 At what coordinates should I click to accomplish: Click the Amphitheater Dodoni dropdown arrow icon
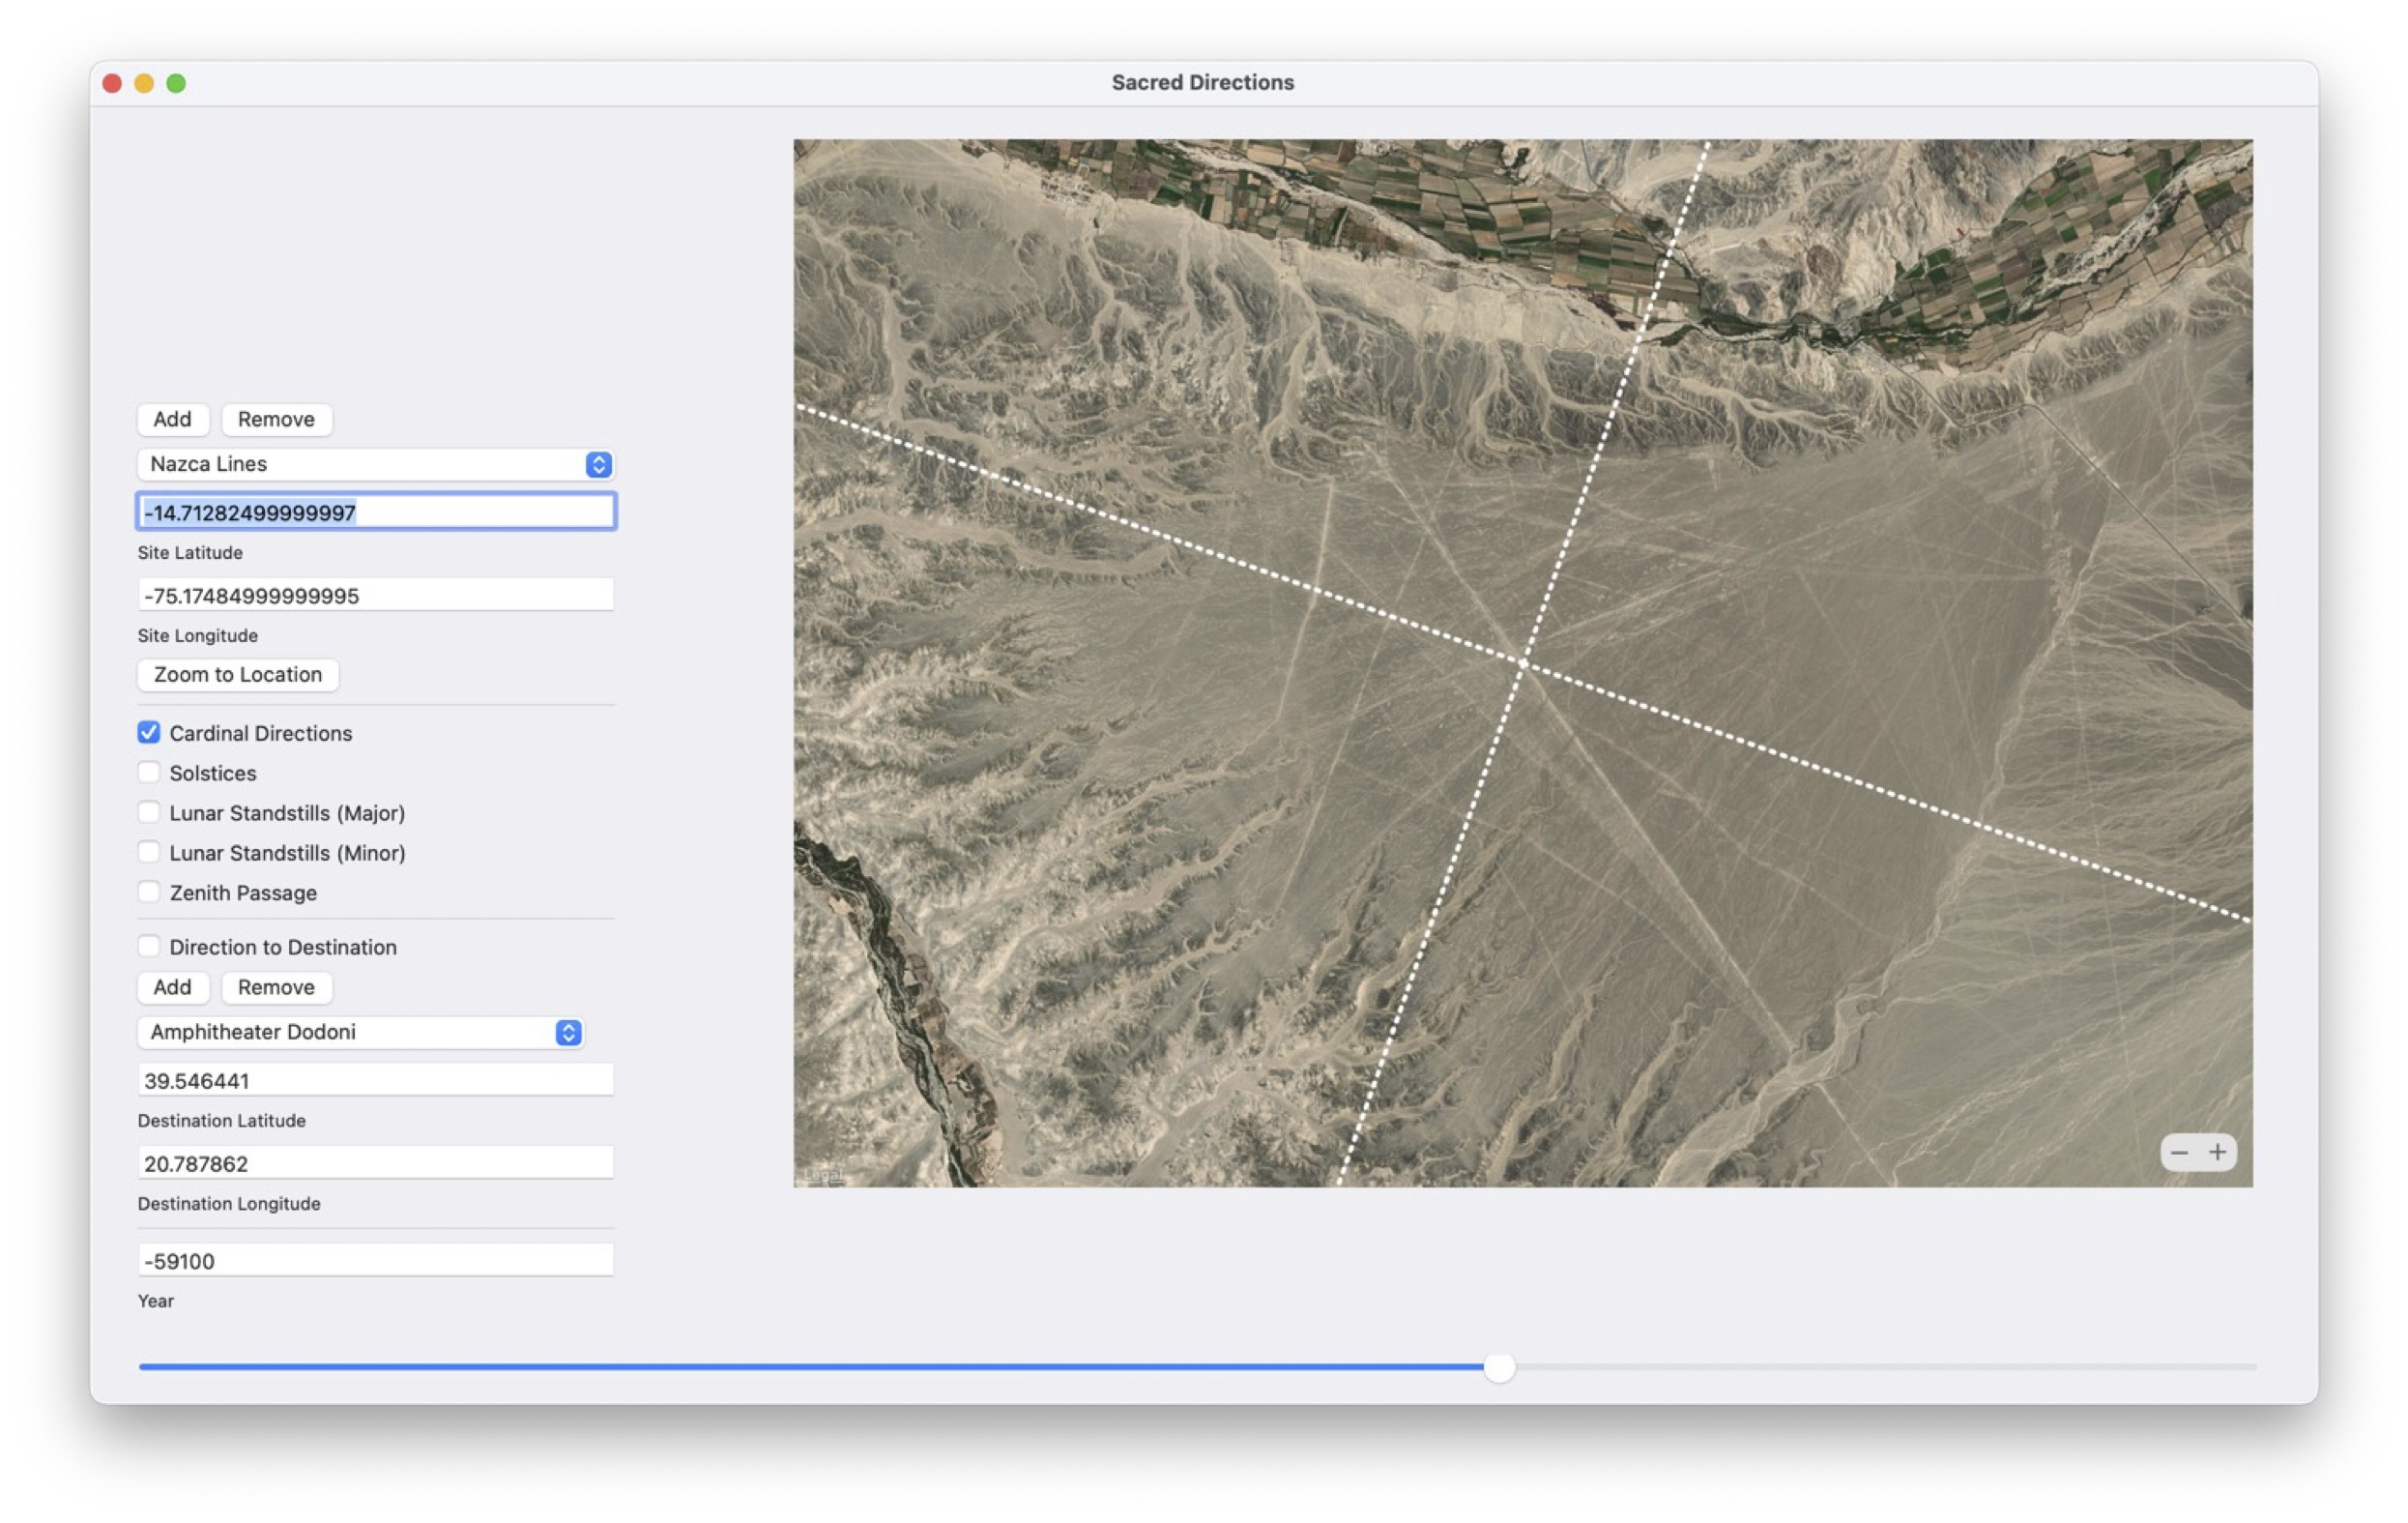[568, 1032]
